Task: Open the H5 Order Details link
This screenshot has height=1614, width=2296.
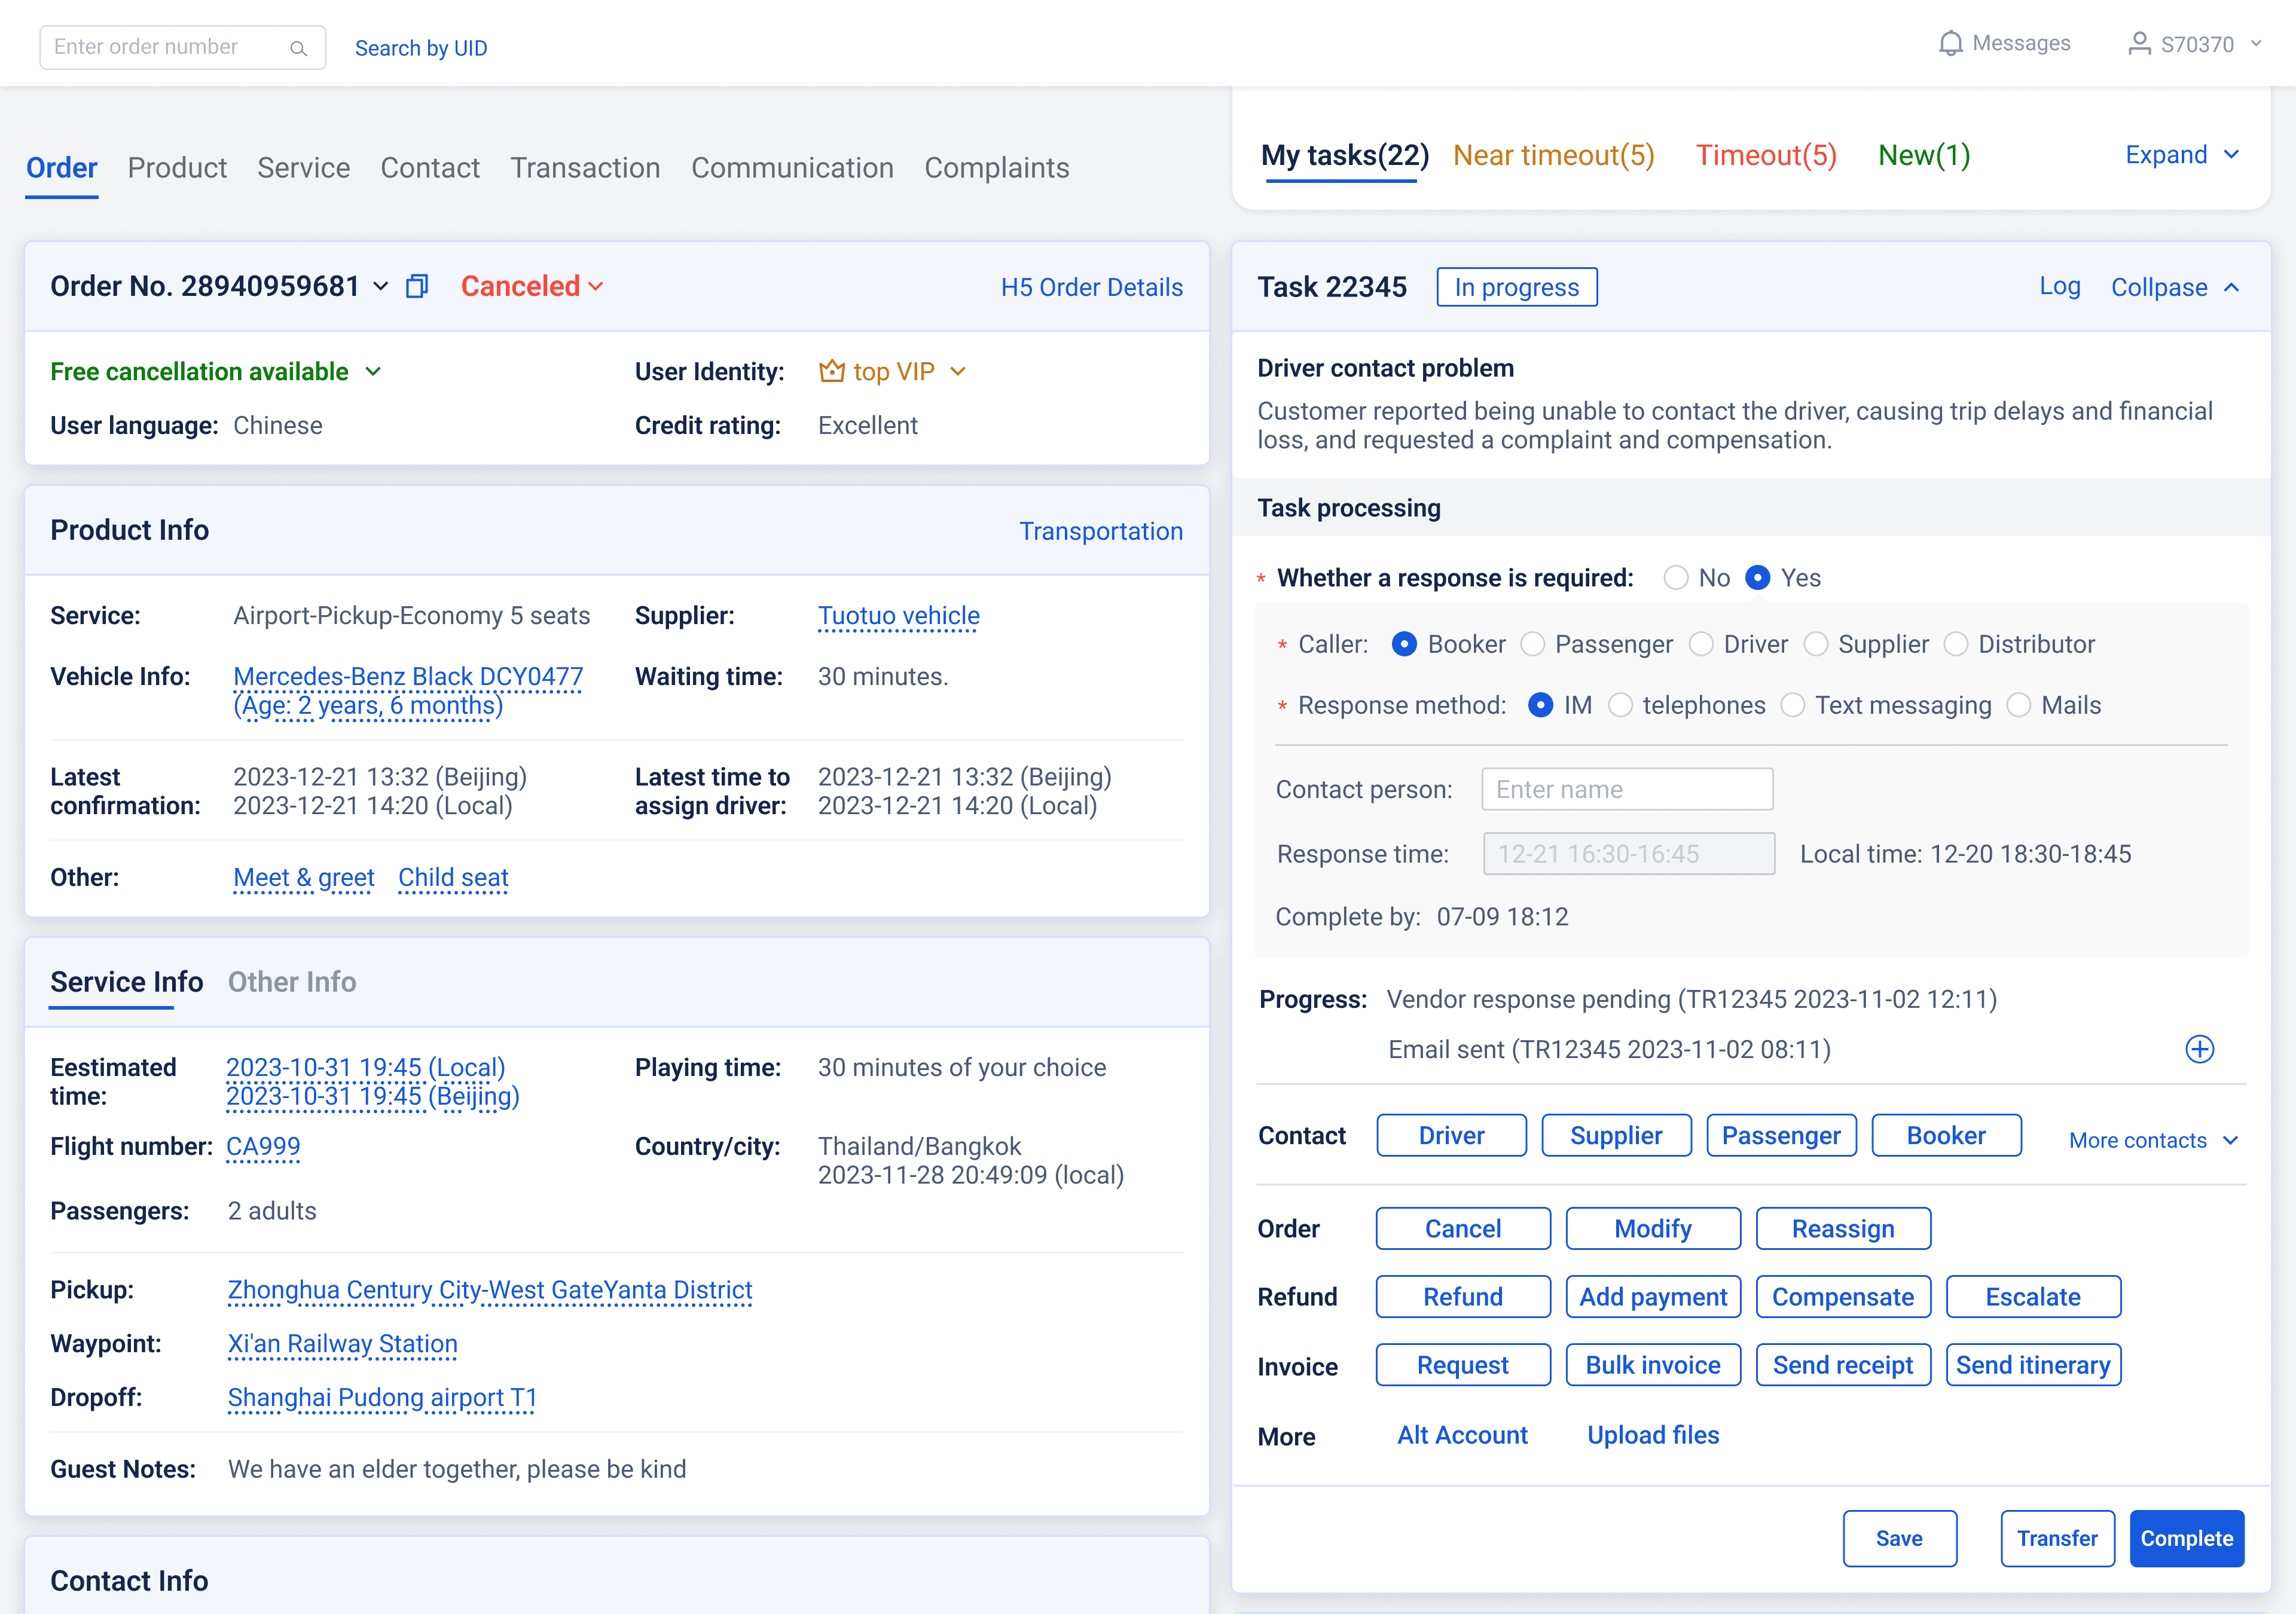Action: [1091, 288]
